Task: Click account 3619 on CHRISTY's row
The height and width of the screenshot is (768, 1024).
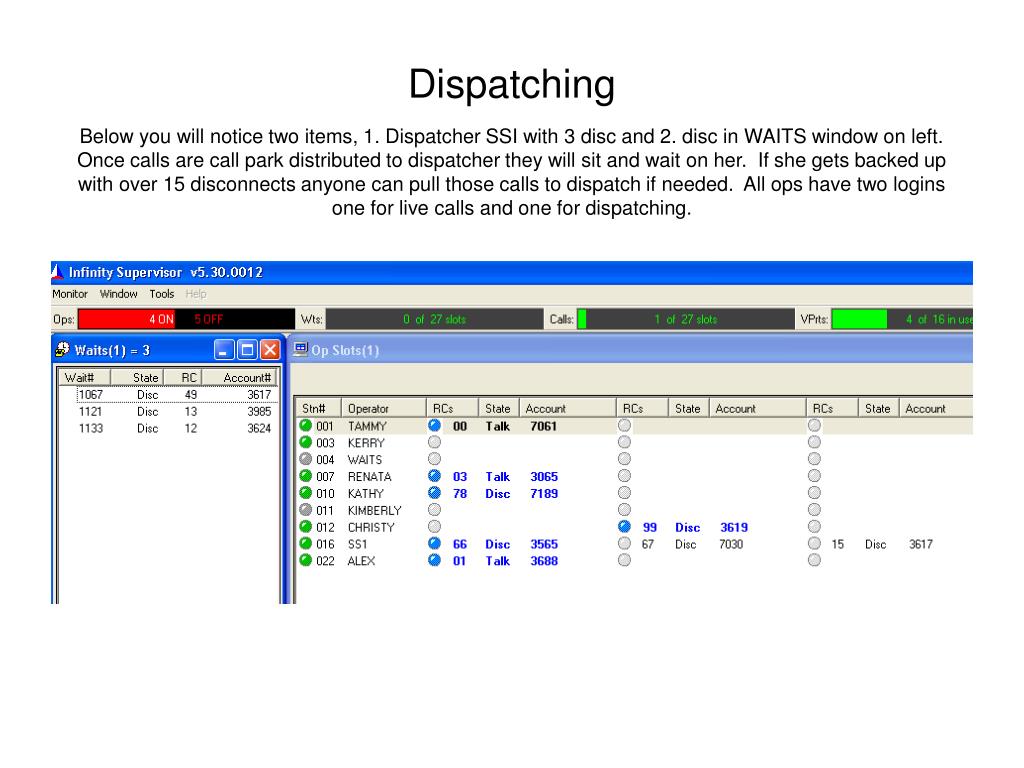Action: tap(734, 527)
